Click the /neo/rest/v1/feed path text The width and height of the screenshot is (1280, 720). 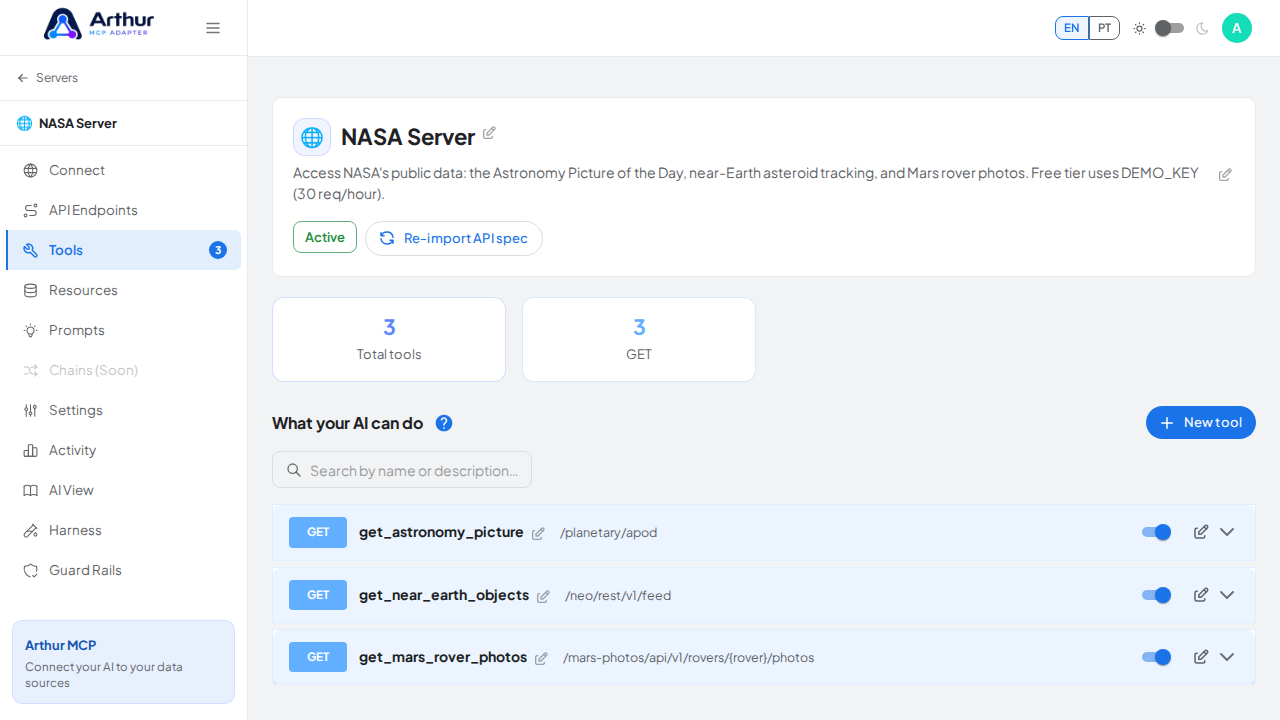pyautogui.click(x=618, y=596)
